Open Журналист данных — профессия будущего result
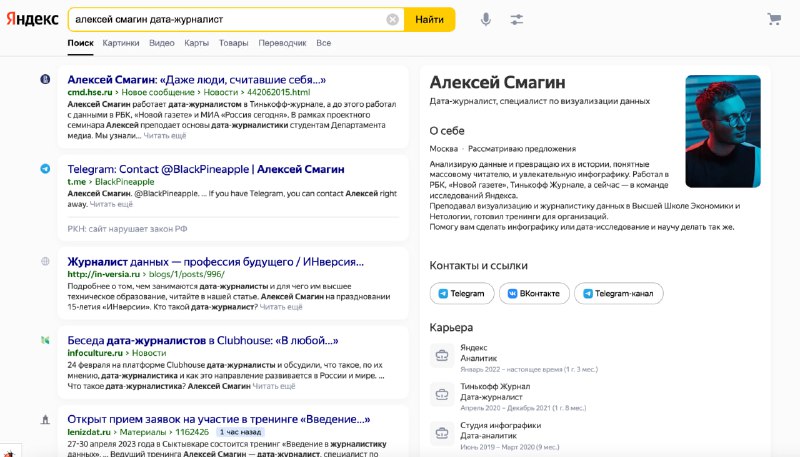 click(x=215, y=262)
